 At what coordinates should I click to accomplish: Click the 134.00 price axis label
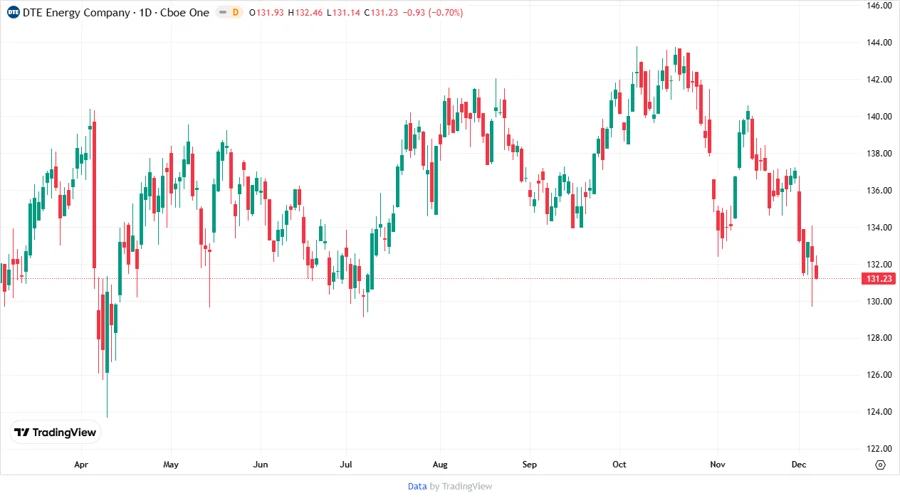coord(879,228)
